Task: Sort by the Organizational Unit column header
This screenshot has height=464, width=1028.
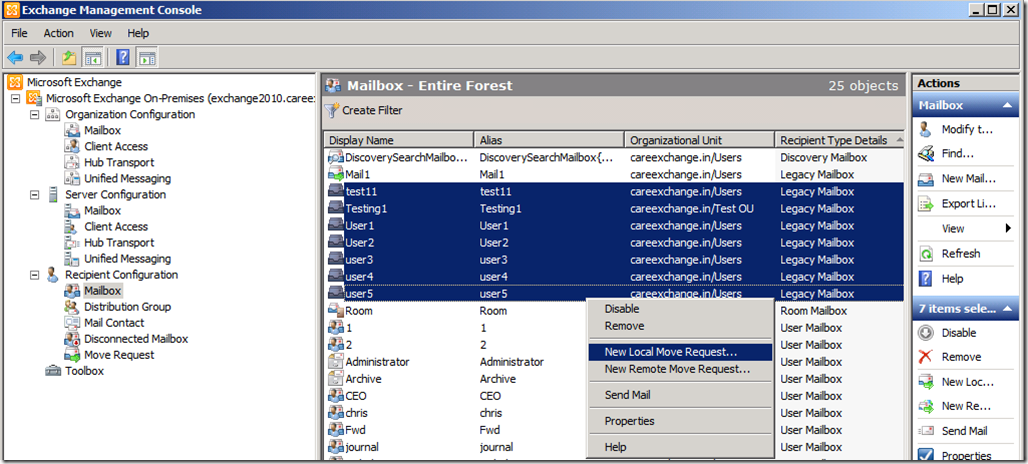Action: coord(699,140)
